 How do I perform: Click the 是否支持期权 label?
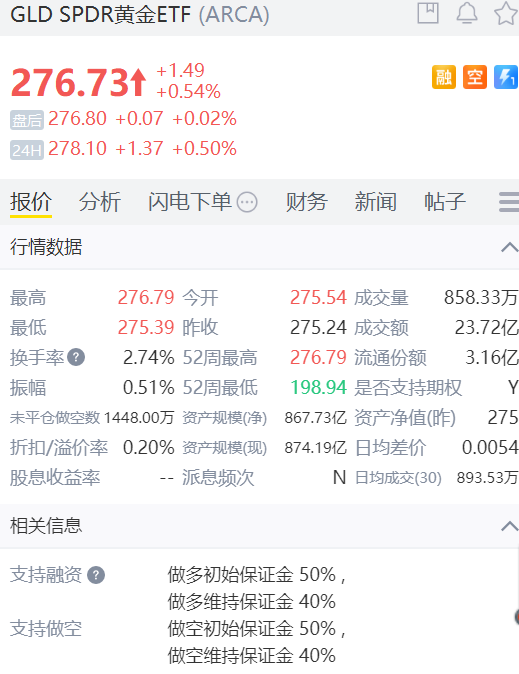coord(408,387)
